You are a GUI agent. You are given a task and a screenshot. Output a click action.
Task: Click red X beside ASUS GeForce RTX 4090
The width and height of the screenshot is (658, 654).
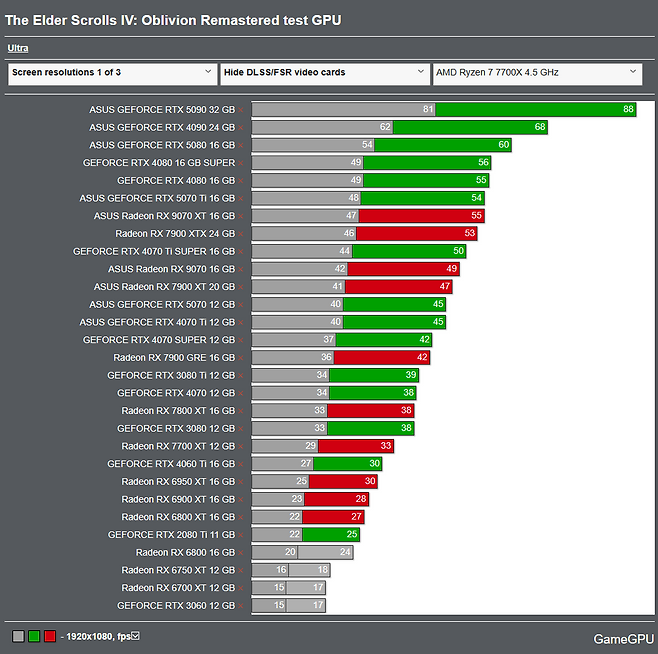(240, 128)
